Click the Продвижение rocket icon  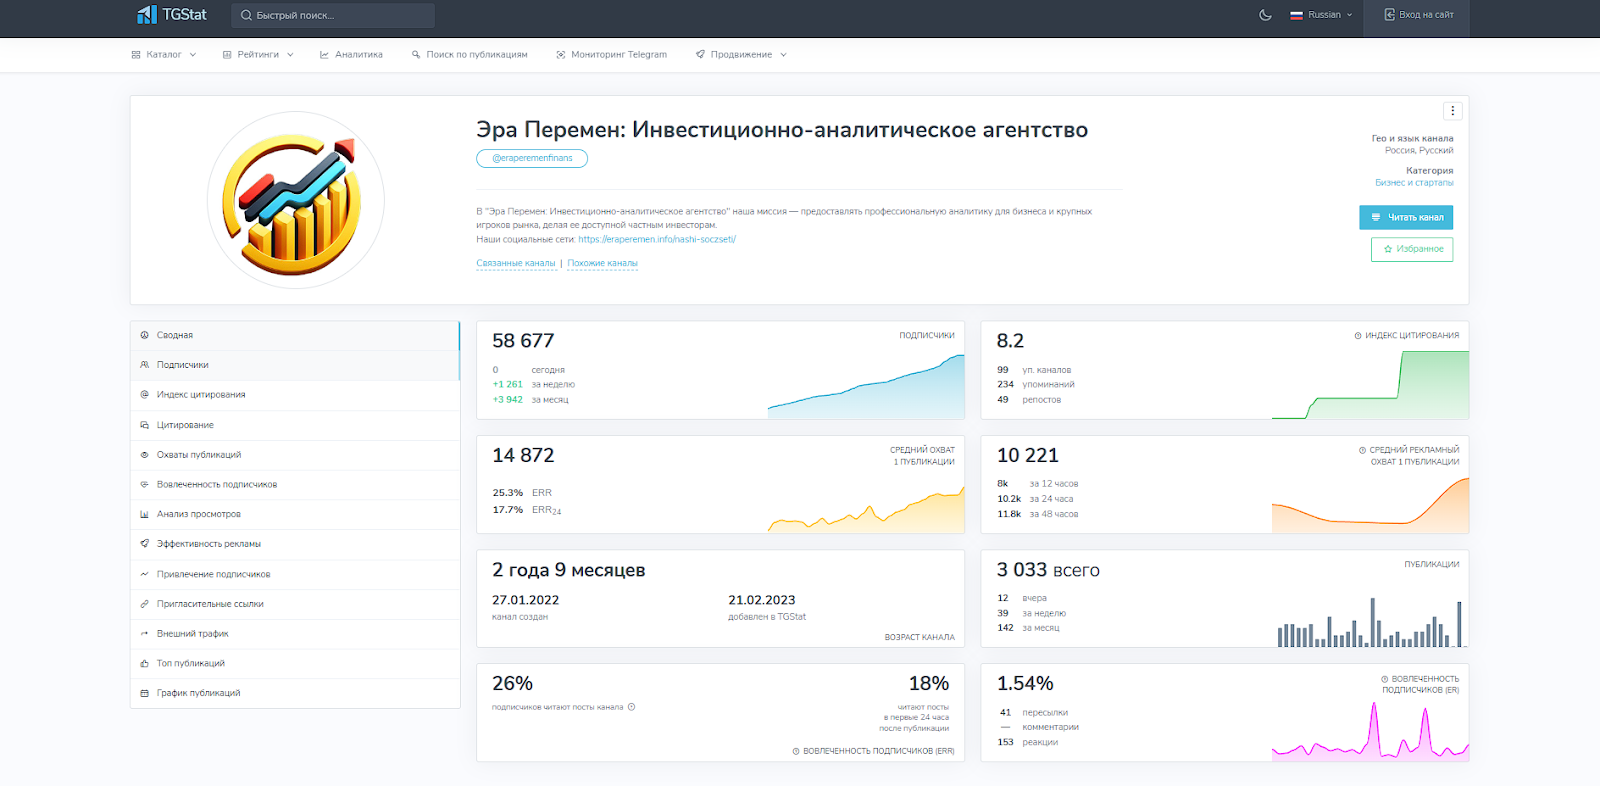[x=700, y=55]
